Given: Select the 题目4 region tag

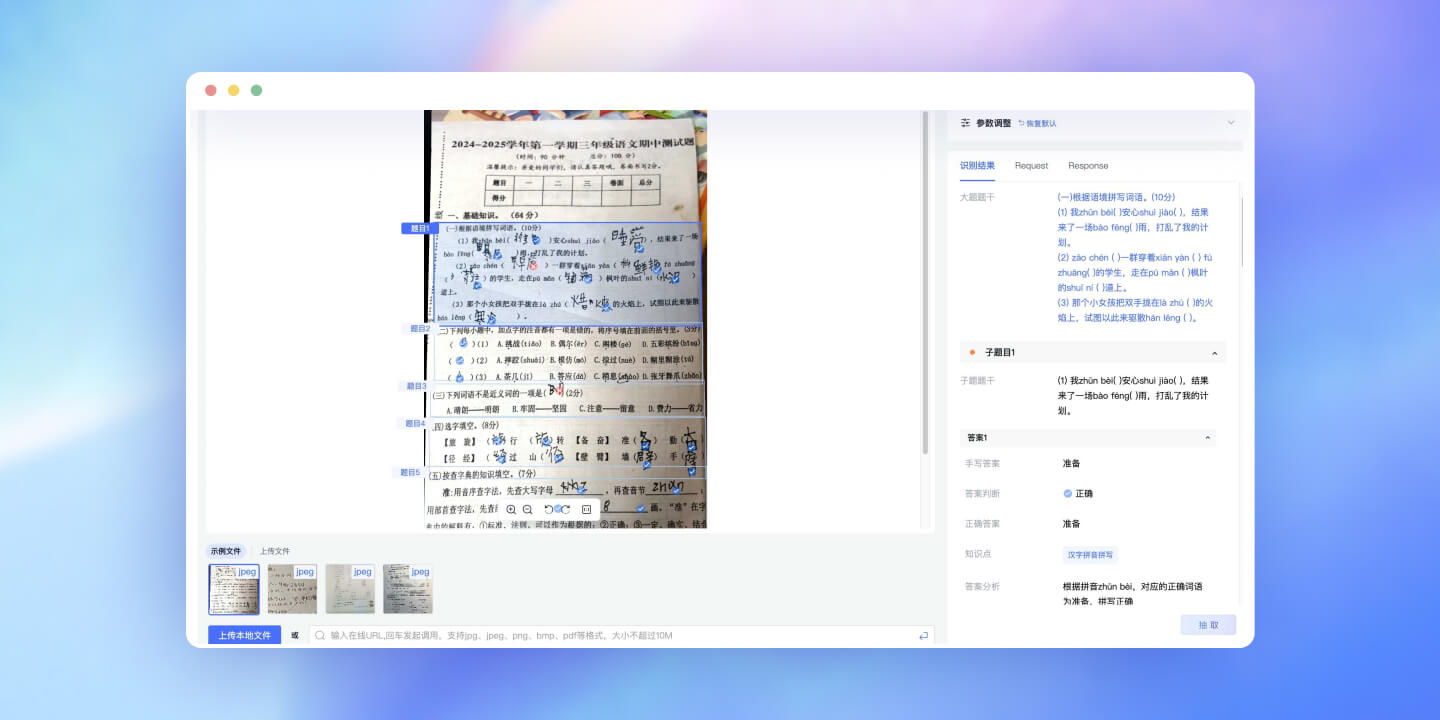Looking at the screenshot, I should tap(415, 423).
